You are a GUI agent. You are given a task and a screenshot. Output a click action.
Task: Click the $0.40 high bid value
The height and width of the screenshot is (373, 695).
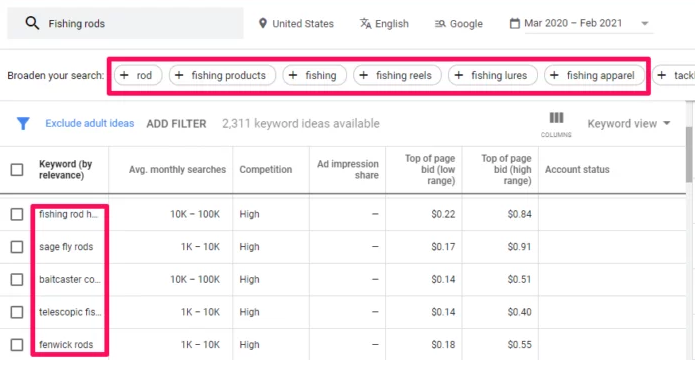pyautogui.click(x=519, y=312)
